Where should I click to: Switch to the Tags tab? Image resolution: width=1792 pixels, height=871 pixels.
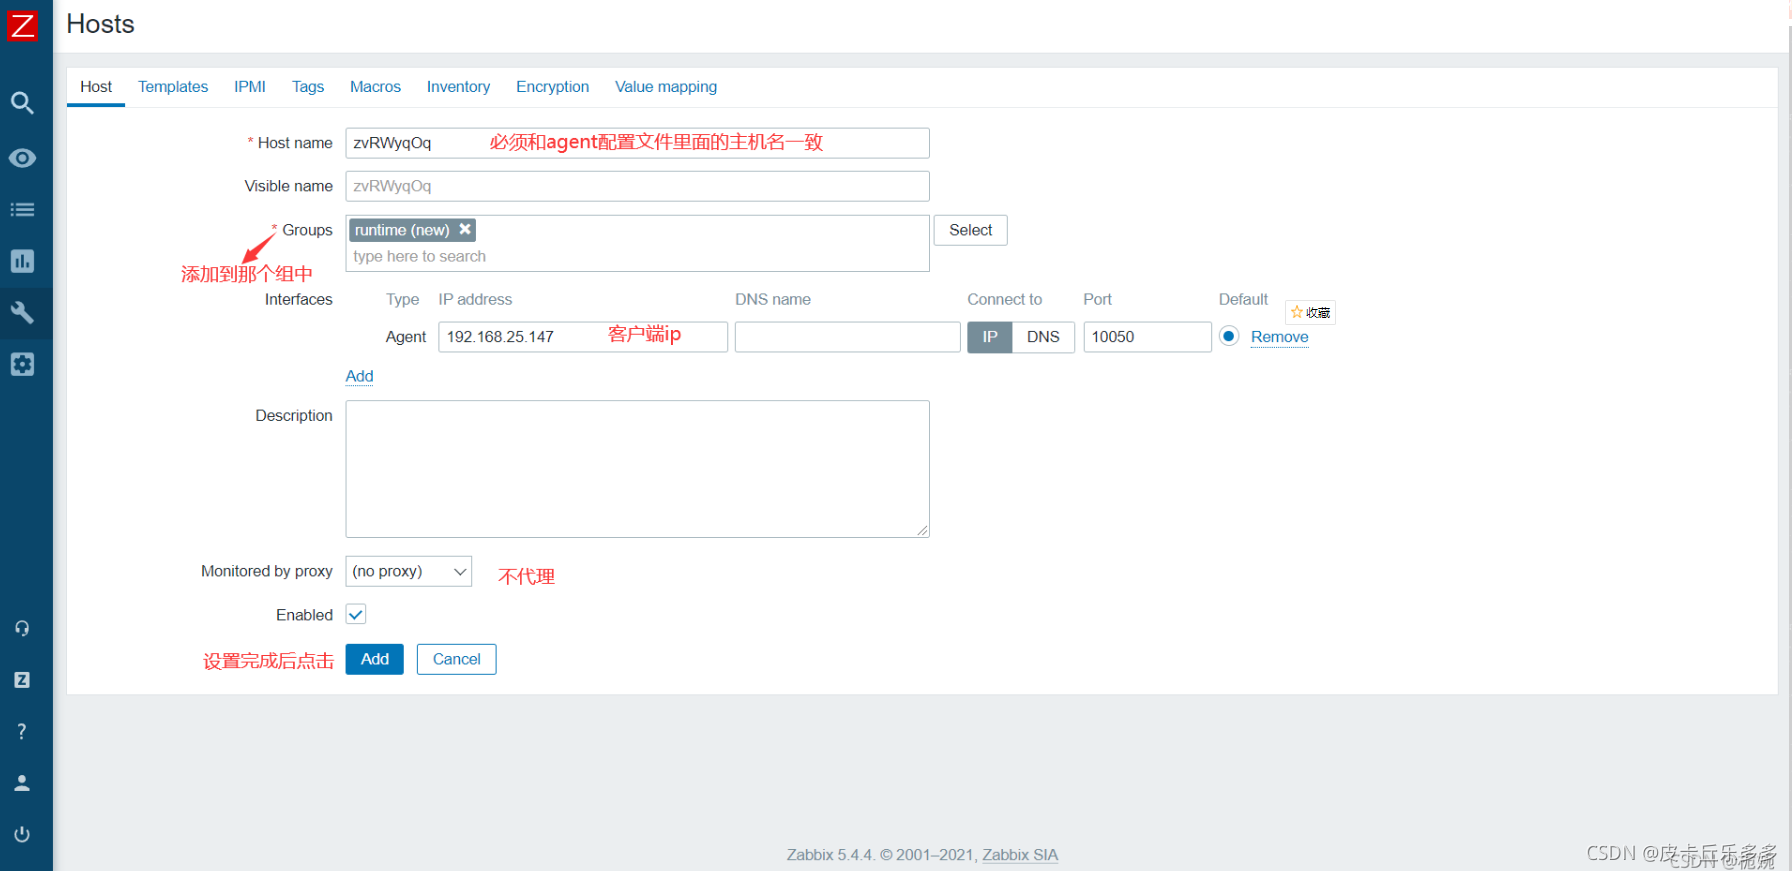pos(308,87)
